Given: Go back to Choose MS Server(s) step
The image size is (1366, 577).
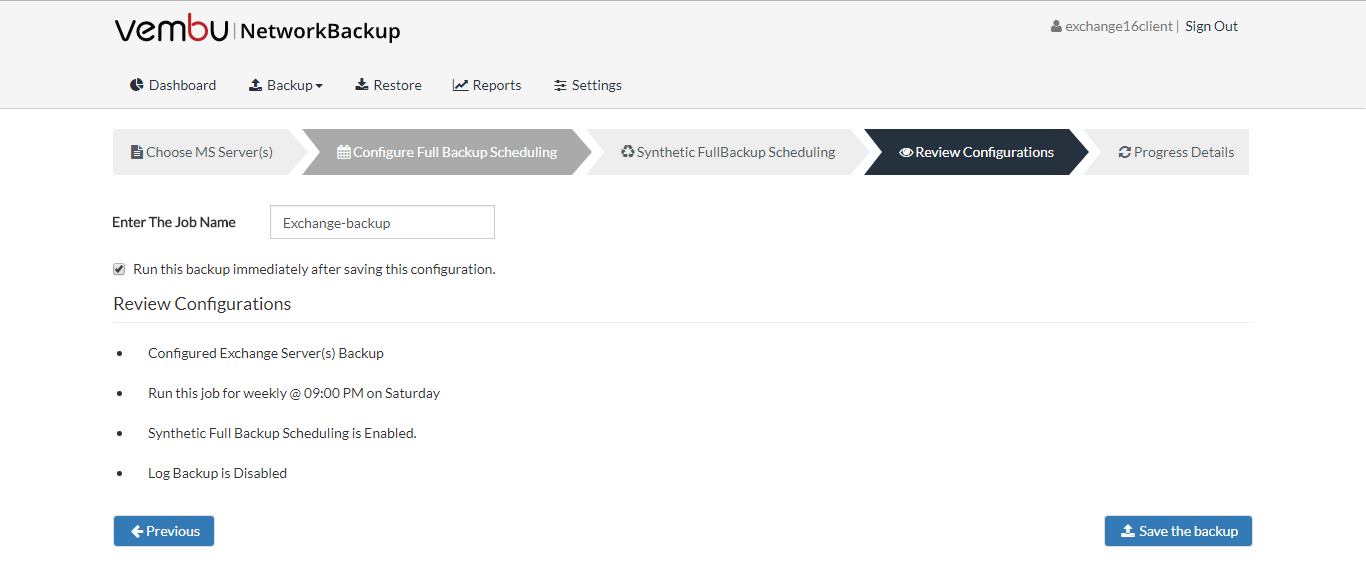Looking at the screenshot, I should [202, 152].
